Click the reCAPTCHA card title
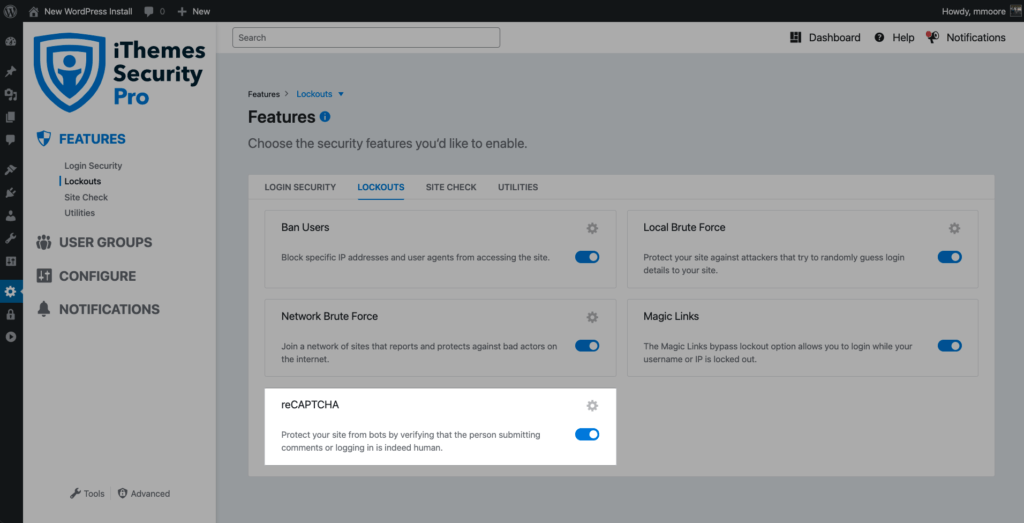 click(310, 405)
